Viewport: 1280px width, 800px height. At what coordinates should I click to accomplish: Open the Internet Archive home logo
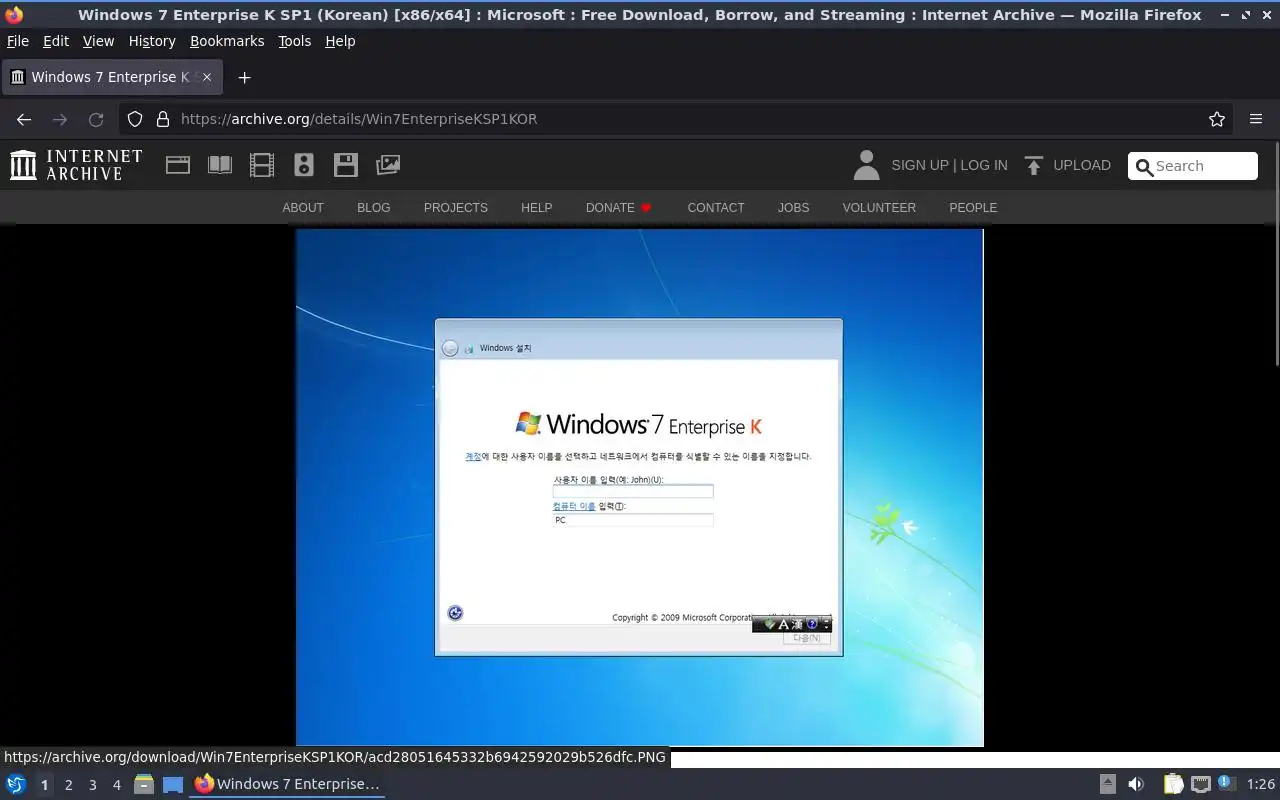pos(76,165)
